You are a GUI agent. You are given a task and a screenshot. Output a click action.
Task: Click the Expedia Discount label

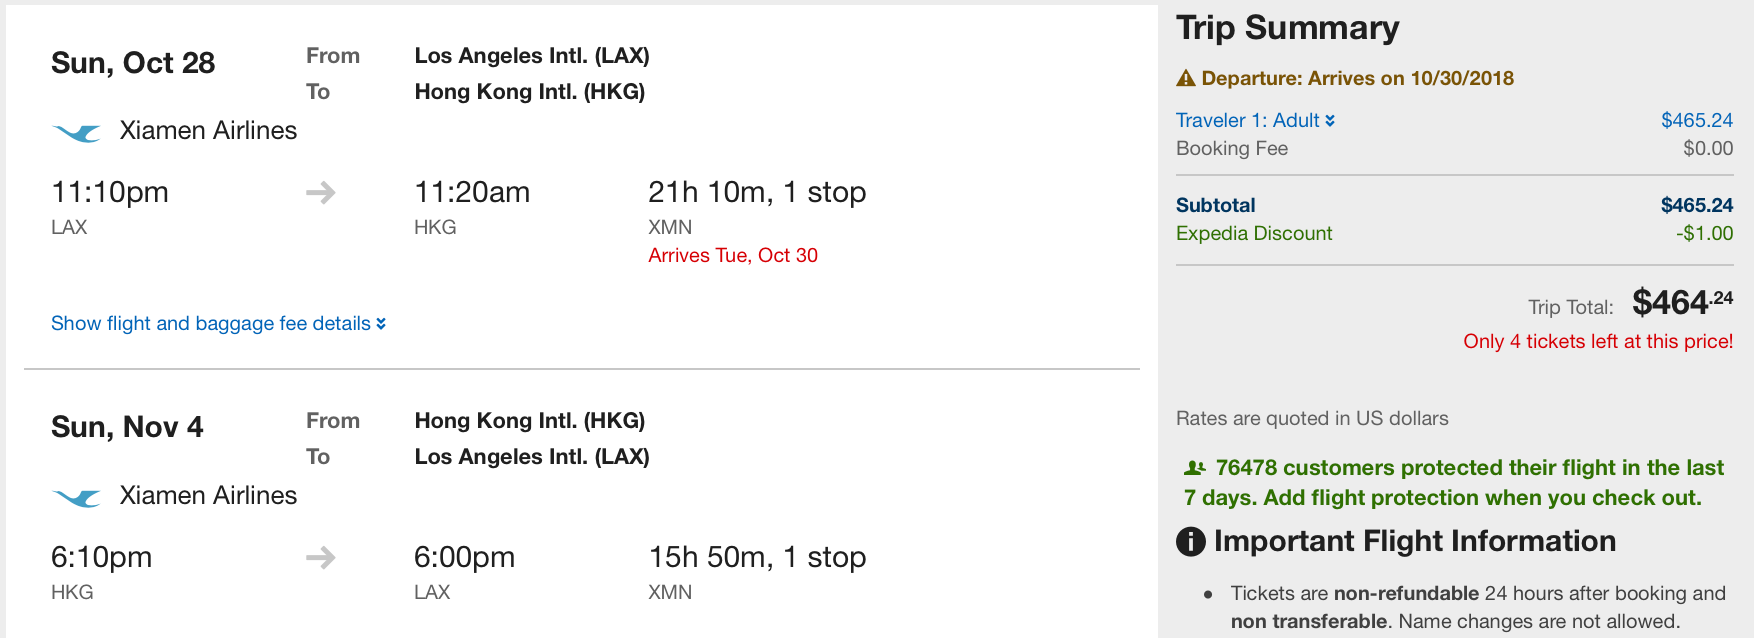click(x=1254, y=233)
